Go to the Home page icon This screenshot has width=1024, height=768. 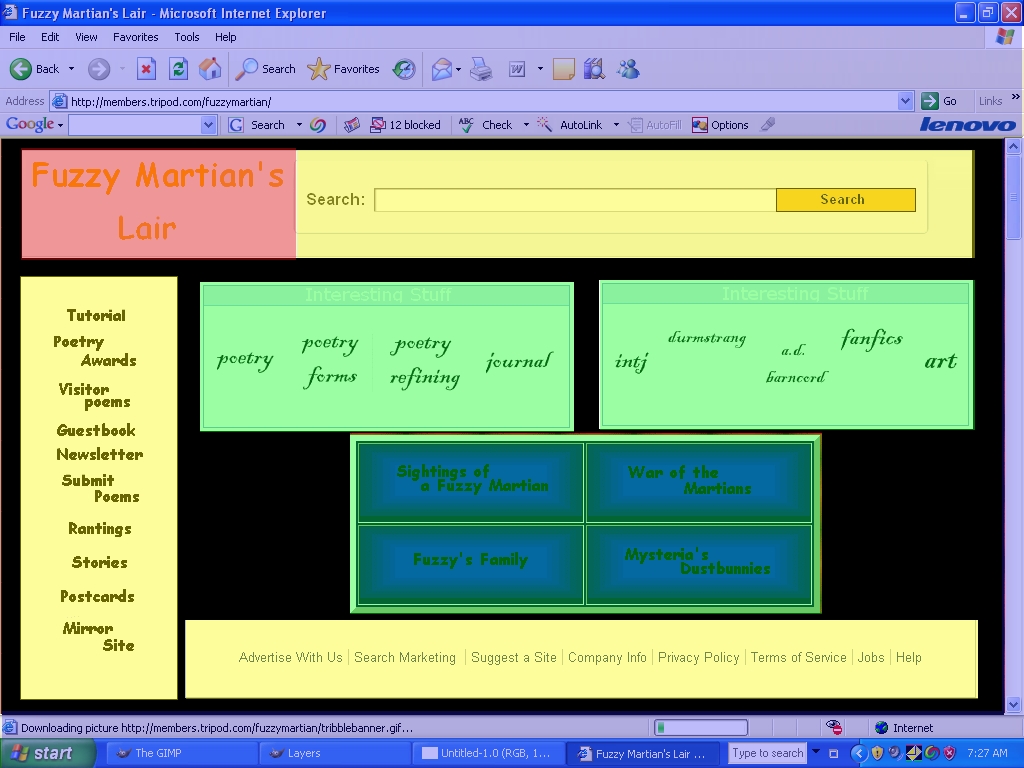click(x=210, y=69)
